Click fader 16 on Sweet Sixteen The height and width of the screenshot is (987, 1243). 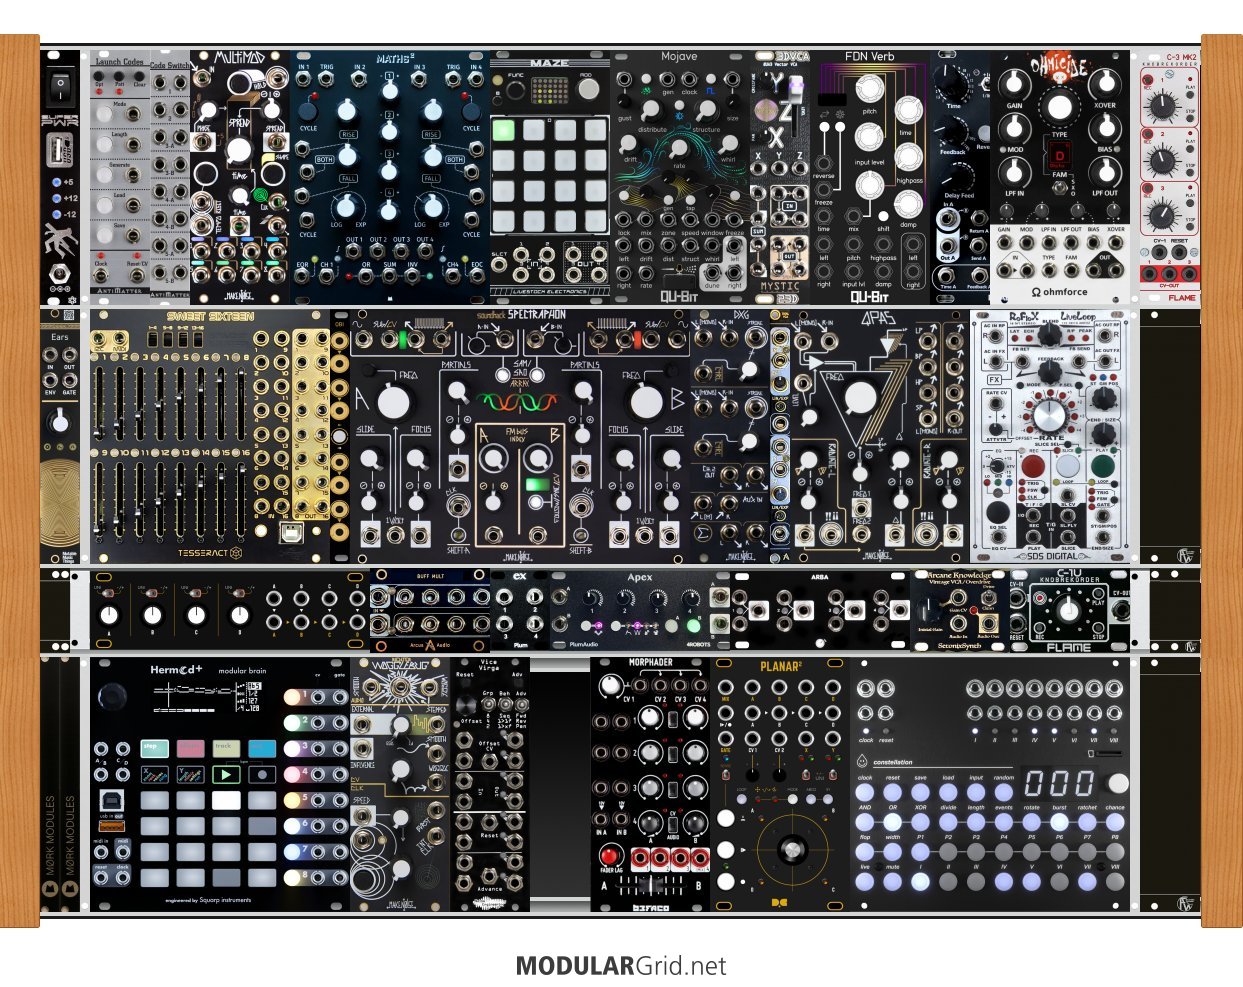pos(243,498)
